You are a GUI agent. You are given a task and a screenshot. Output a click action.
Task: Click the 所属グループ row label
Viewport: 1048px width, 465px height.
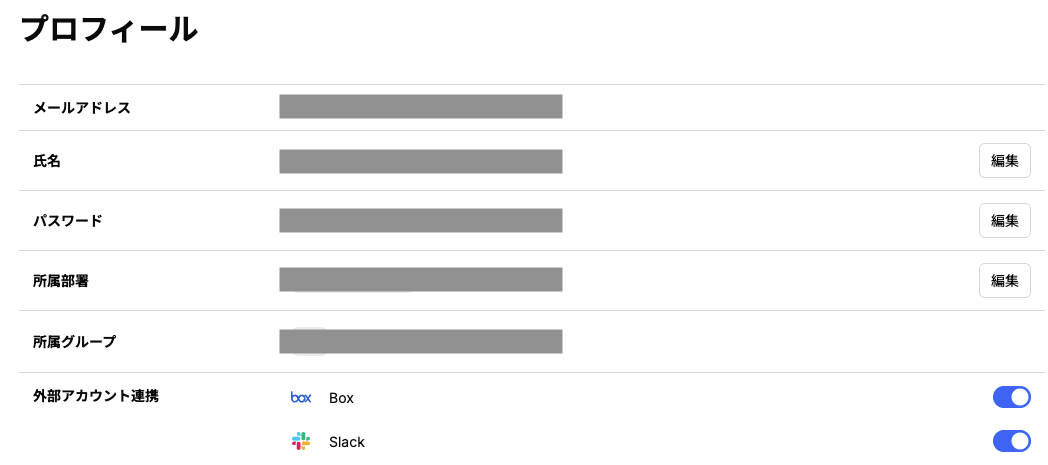(x=74, y=342)
